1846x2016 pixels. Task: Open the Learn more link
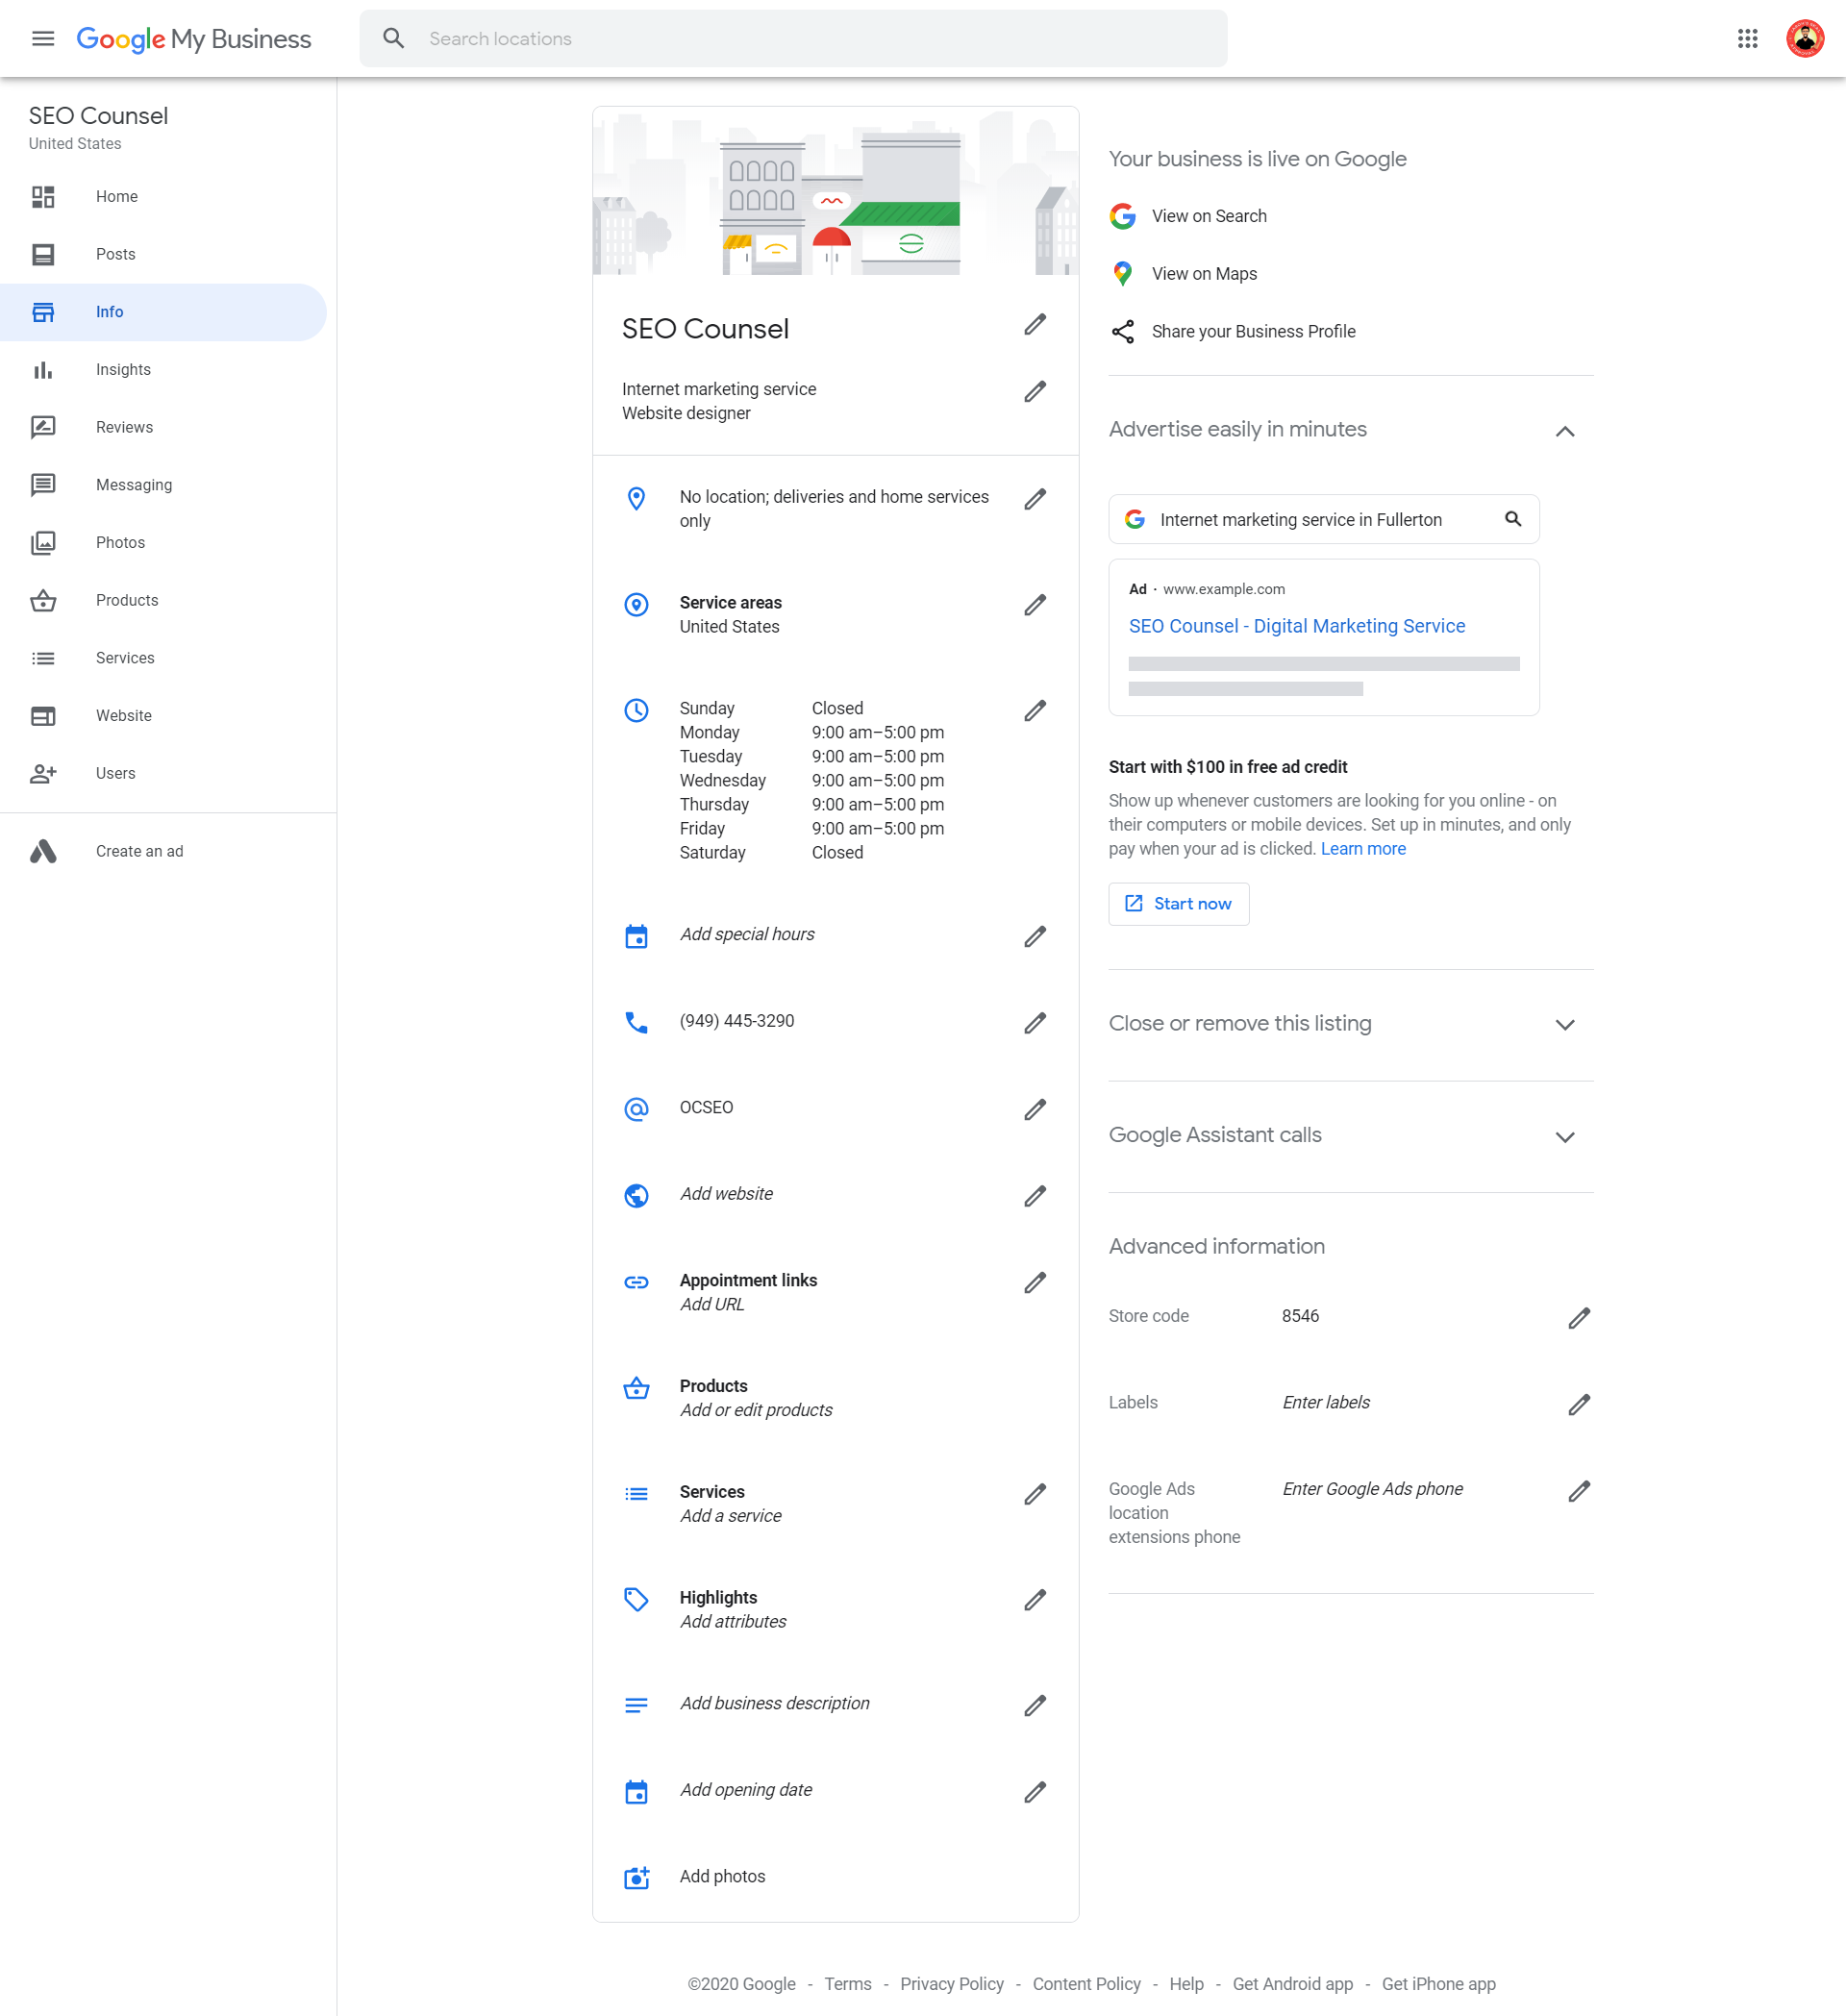point(1362,849)
